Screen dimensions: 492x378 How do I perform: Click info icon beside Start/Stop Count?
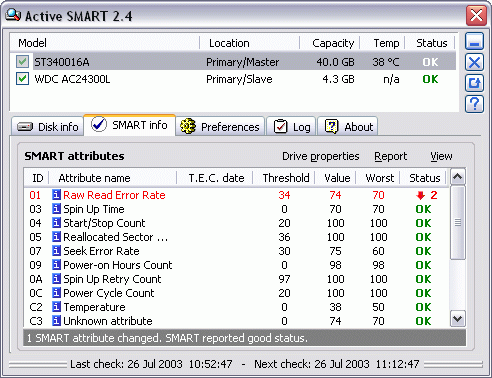click(x=56, y=223)
